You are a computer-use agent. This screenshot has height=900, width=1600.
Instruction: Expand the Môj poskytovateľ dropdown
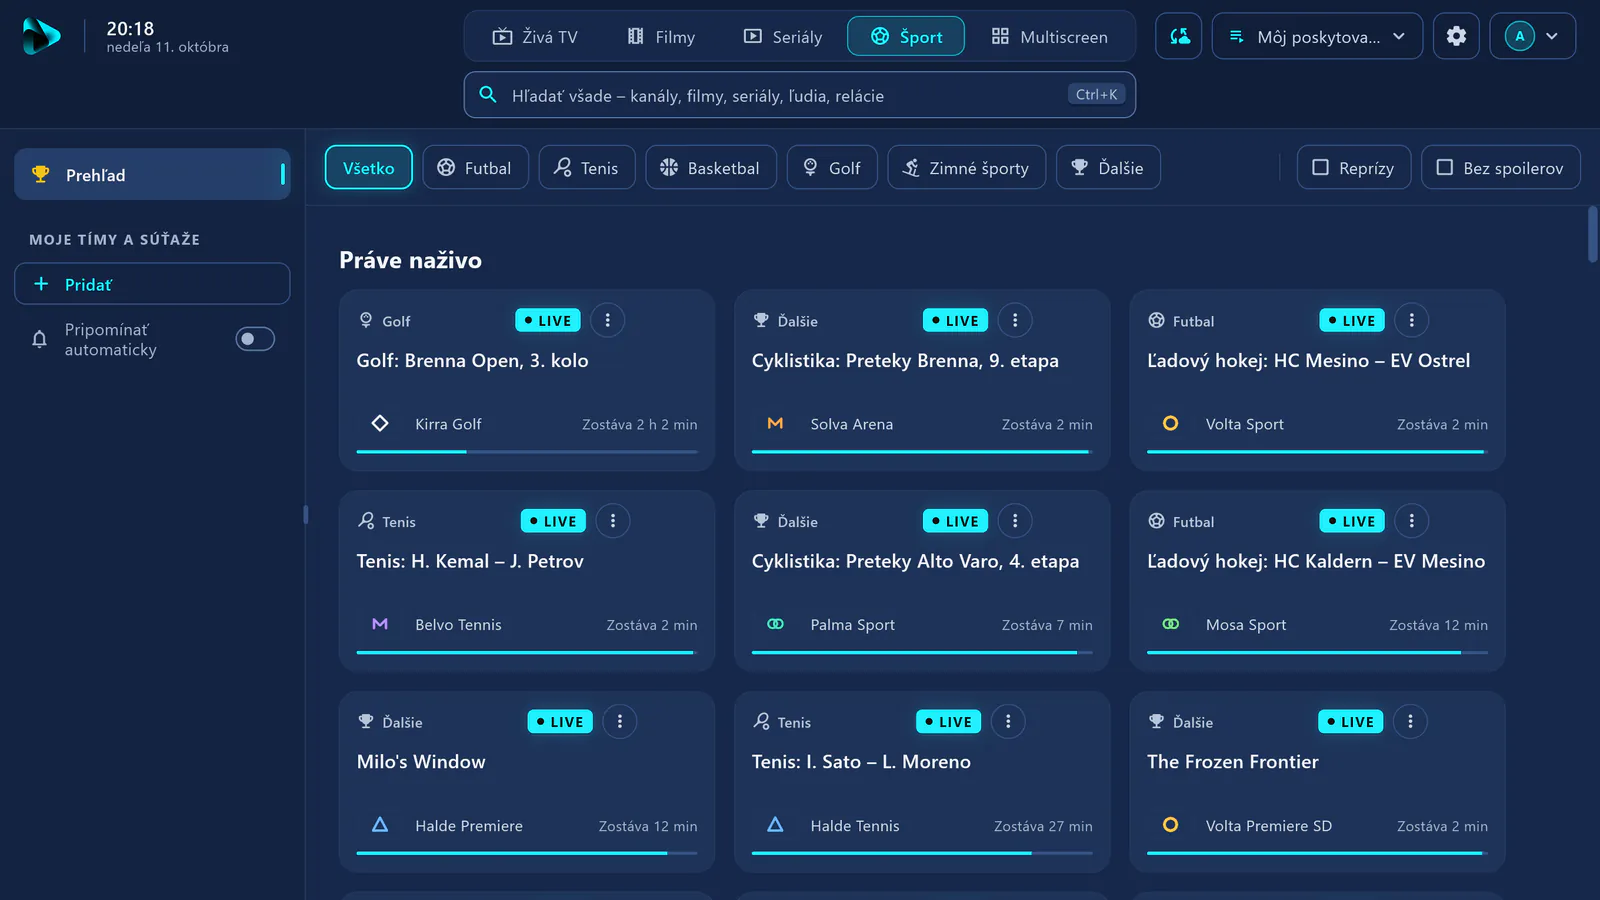[1317, 36]
